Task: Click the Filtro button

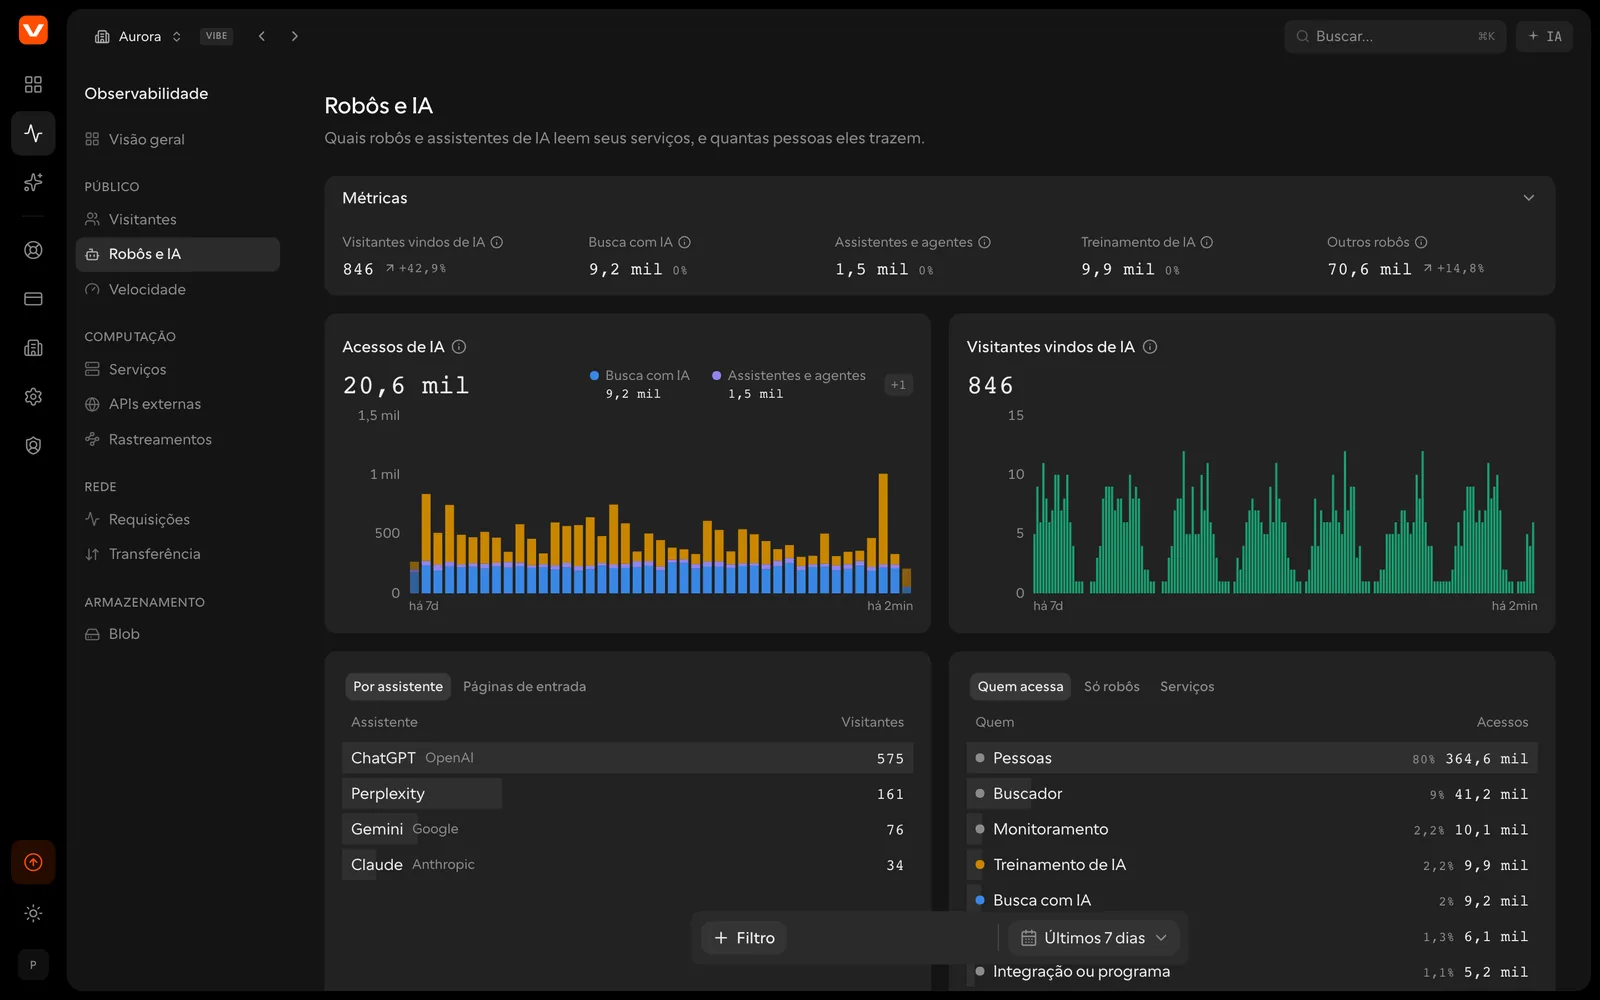Action: (x=744, y=938)
